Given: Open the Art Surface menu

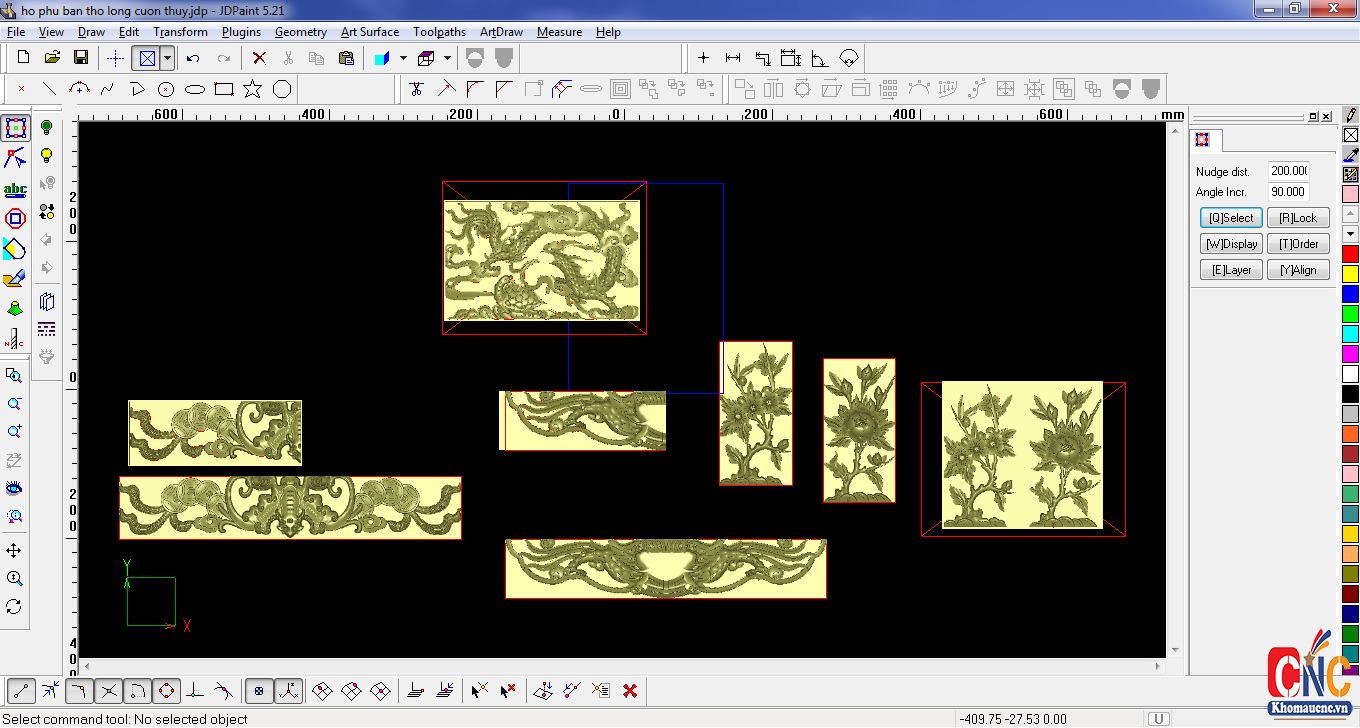Looking at the screenshot, I should coord(369,32).
